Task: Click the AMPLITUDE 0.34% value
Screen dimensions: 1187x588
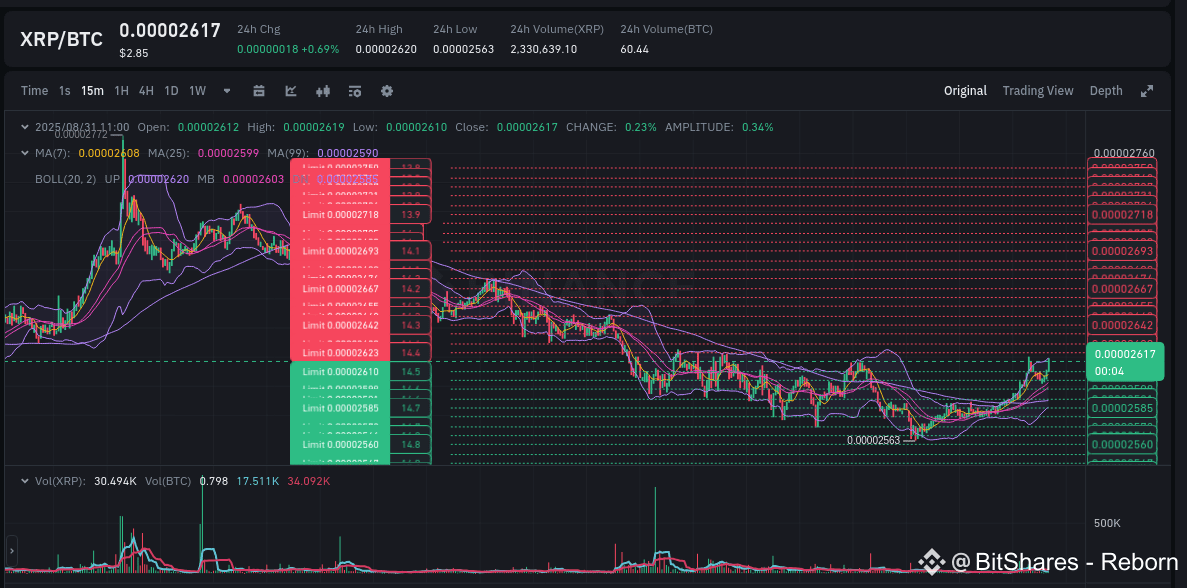Action: [x=758, y=127]
